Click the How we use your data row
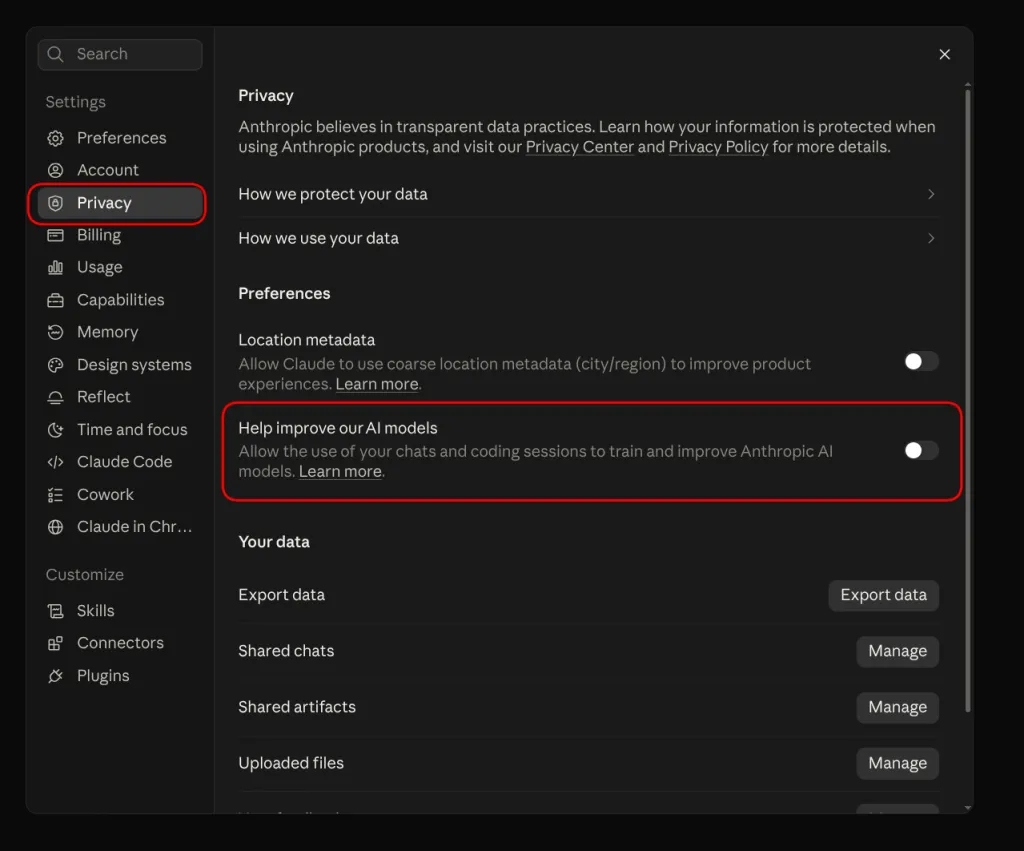 tap(588, 238)
